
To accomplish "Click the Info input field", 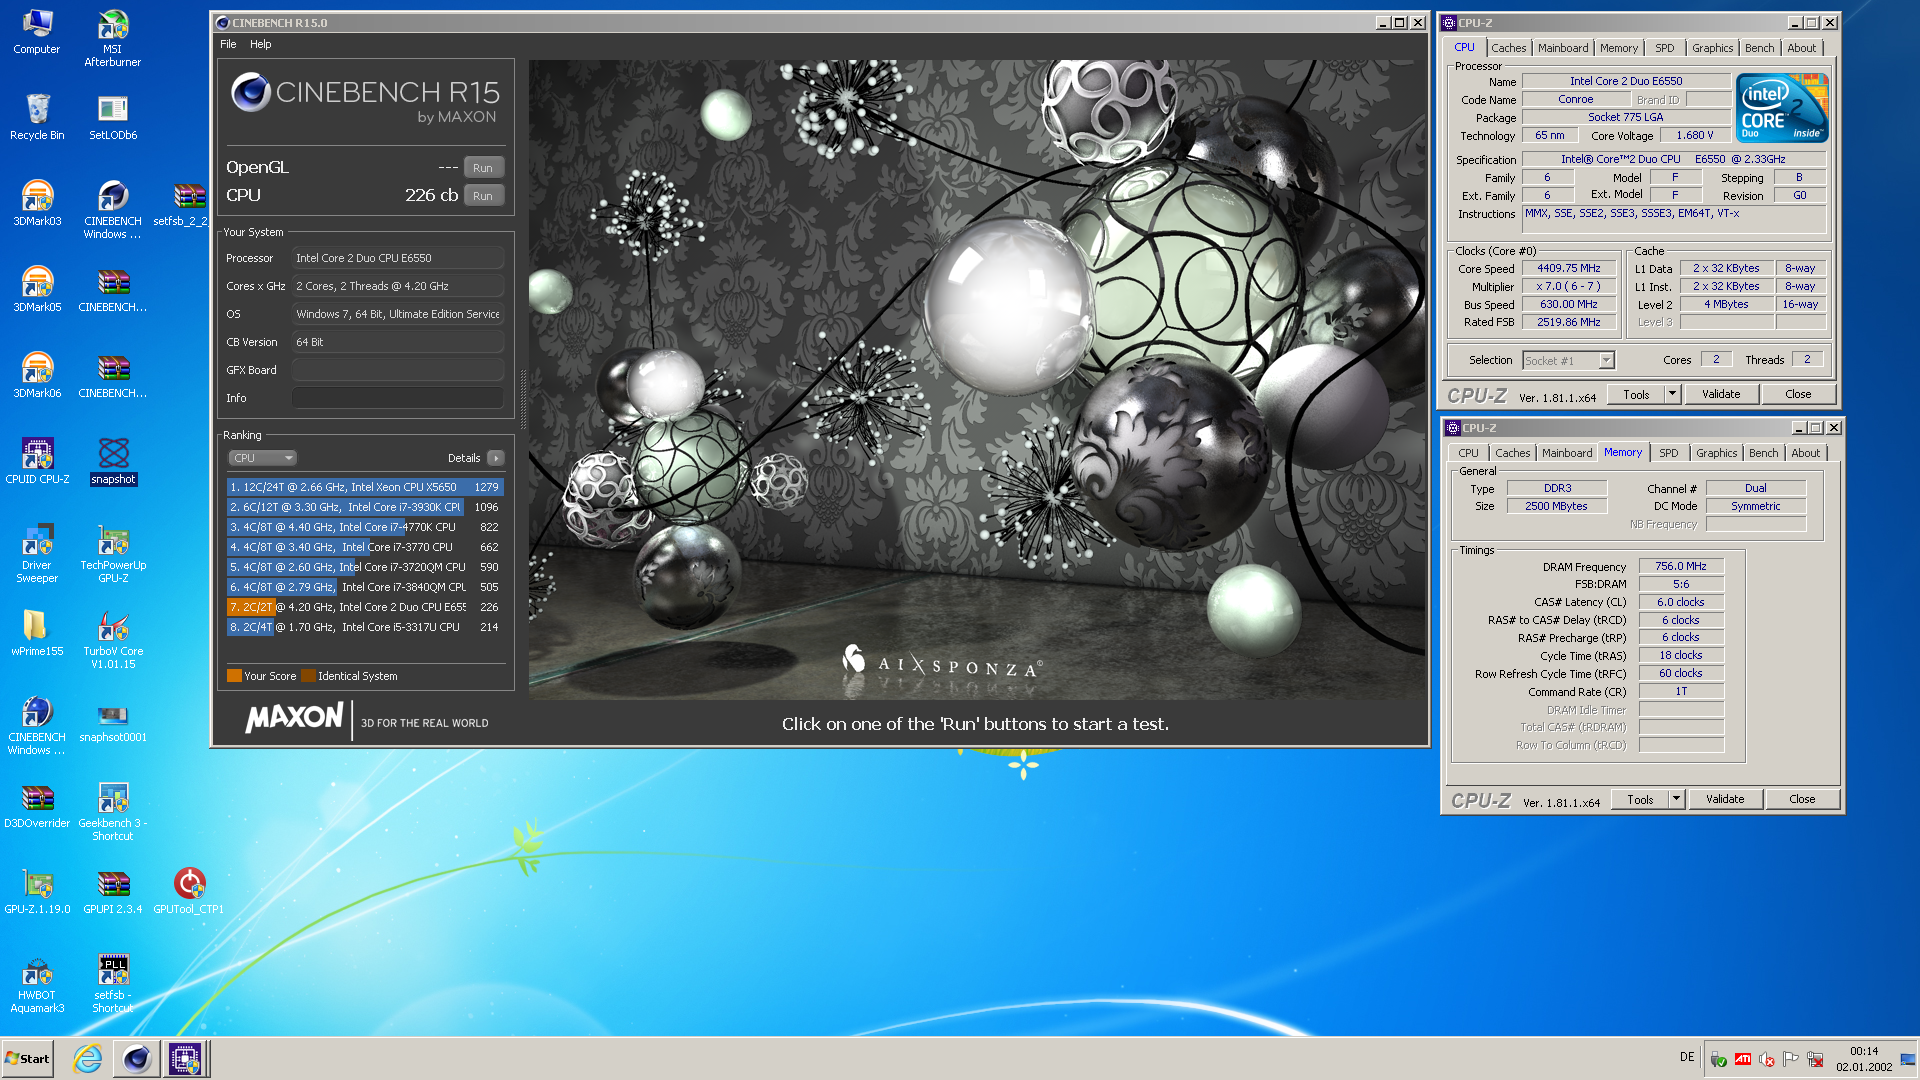I will coord(397,398).
